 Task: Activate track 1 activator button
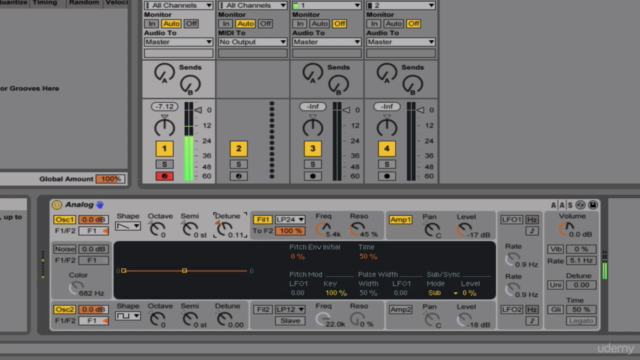pyautogui.click(x=164, y=149)
